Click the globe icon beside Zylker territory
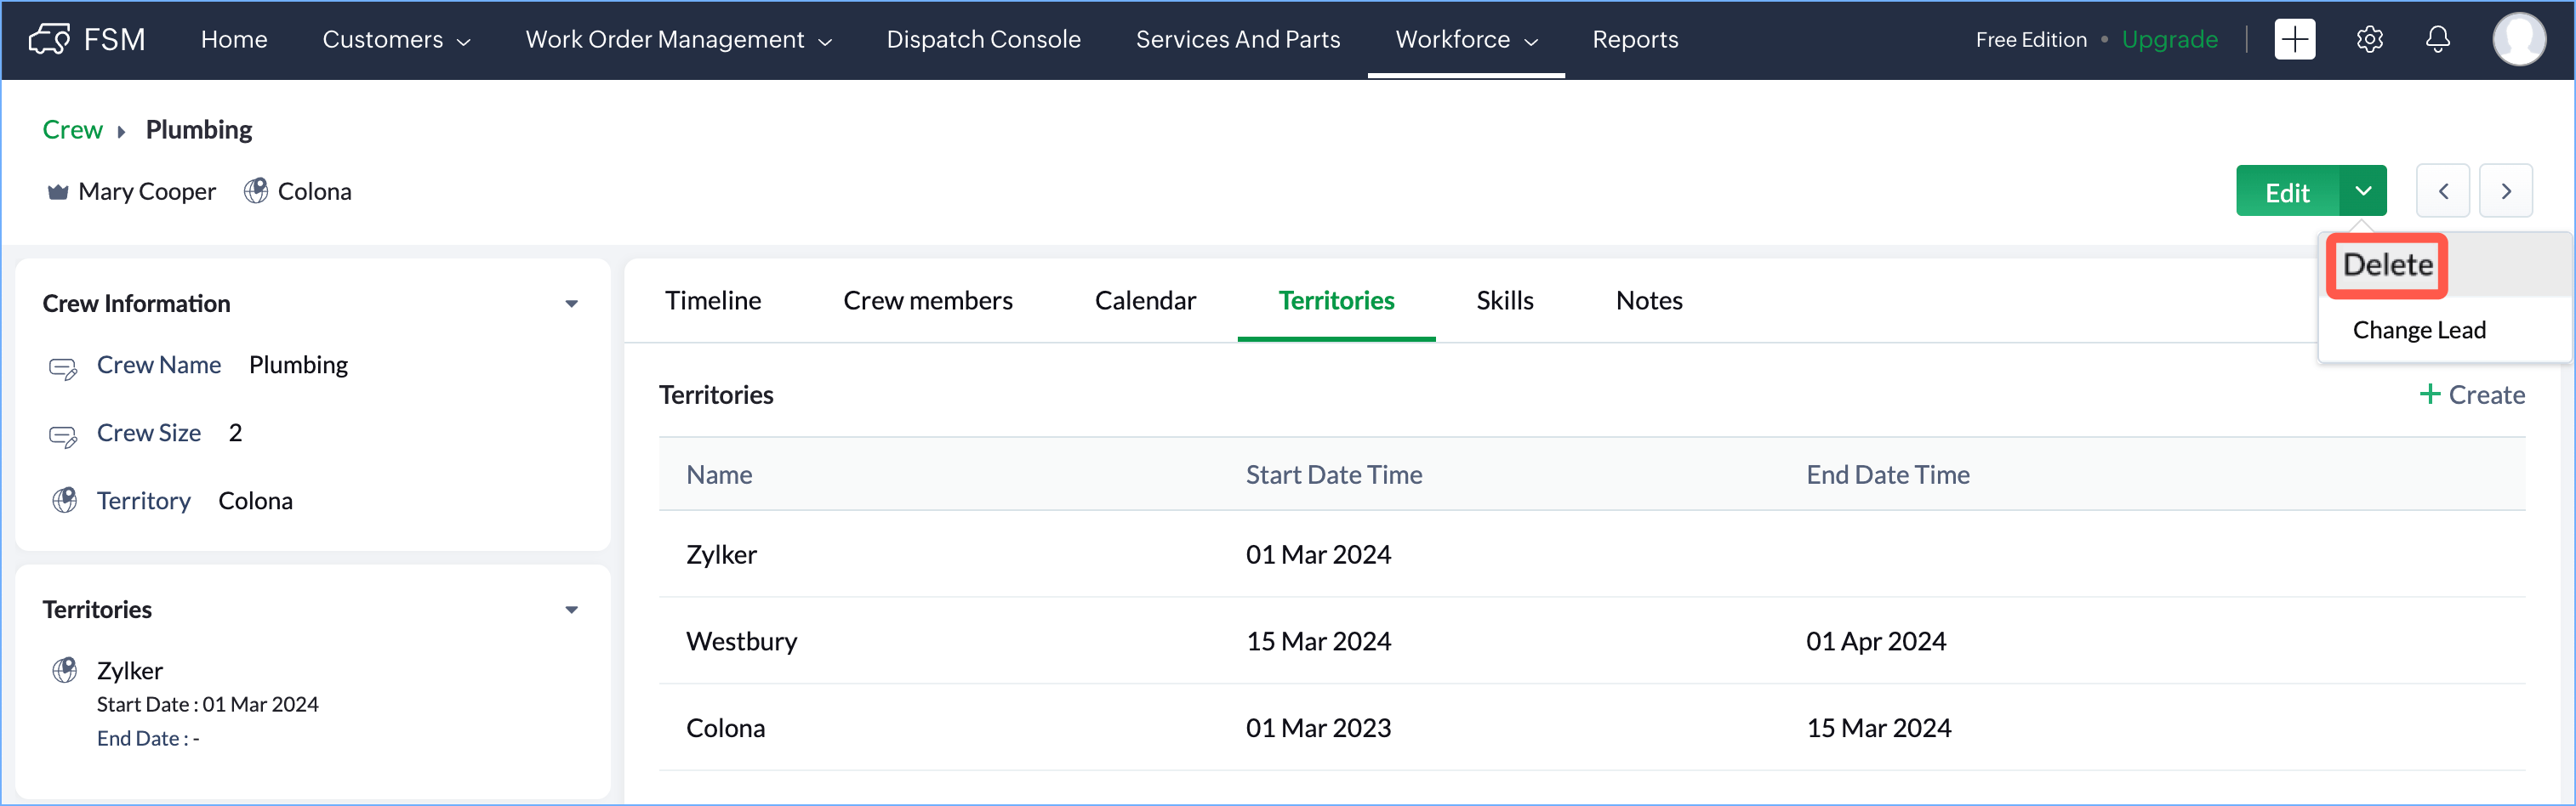Viewport: 2576px width, 806px height. click(x=65, y=670)
